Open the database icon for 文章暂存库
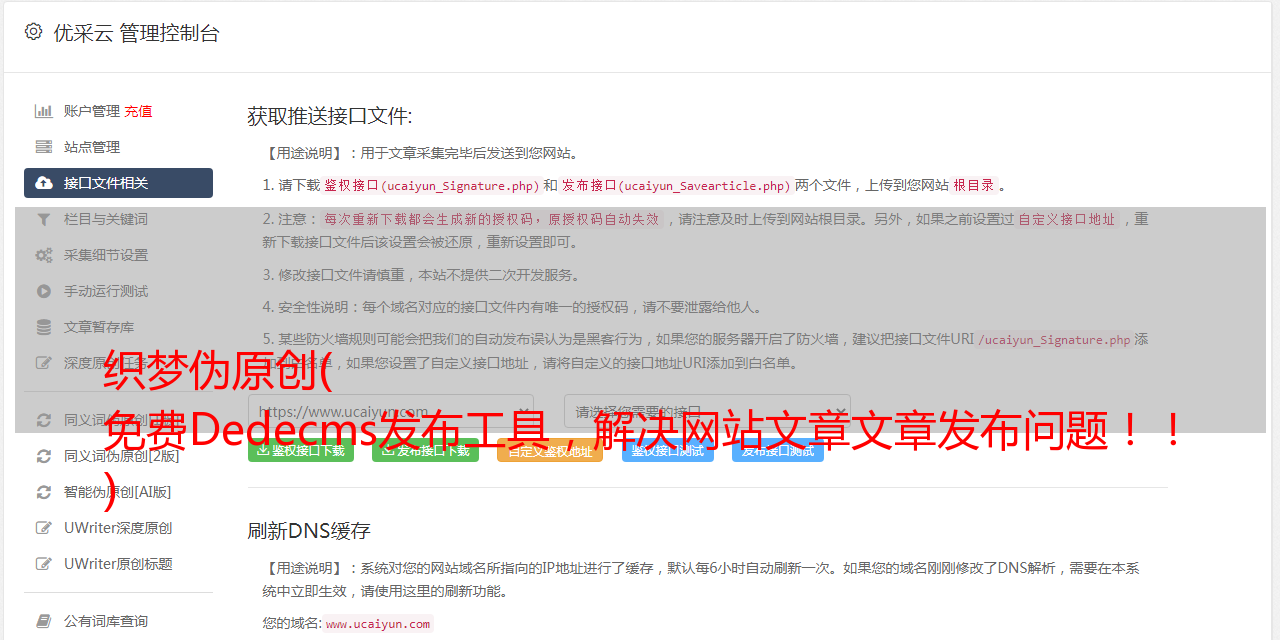The height and width of the screenshot is (640, 1280). [x=44, y=327]
